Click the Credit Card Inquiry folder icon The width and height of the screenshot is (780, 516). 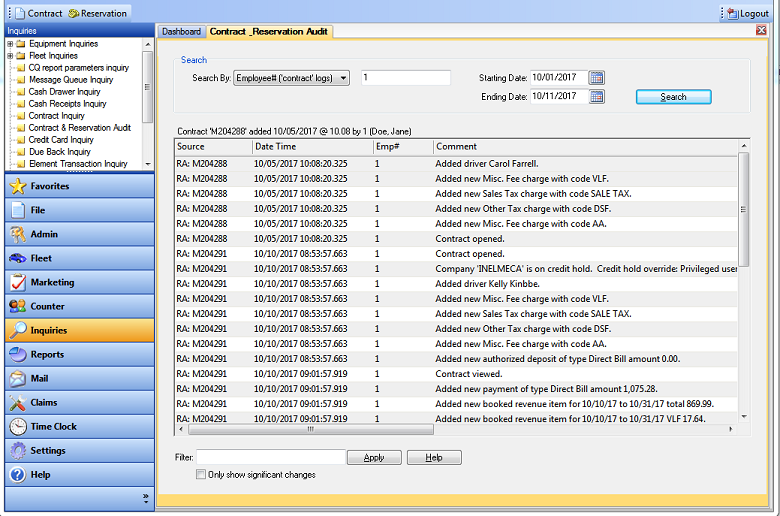point(20,140)
